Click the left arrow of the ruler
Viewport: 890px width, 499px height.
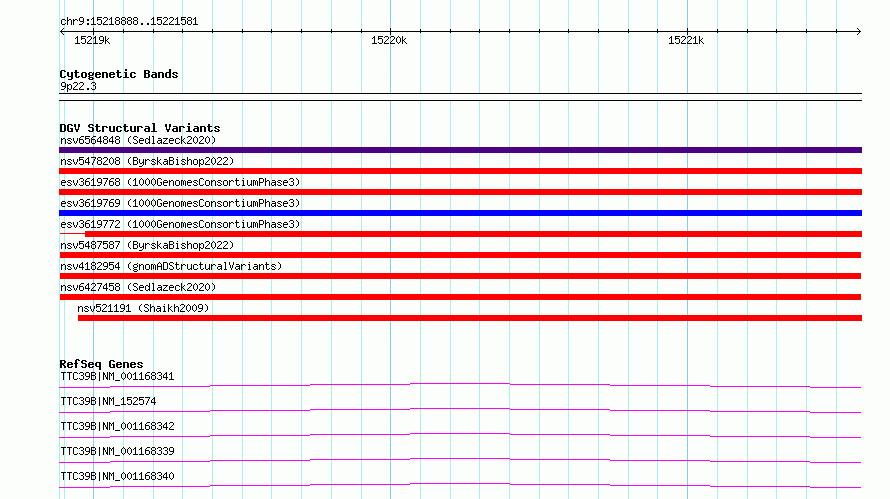(62, 32)
